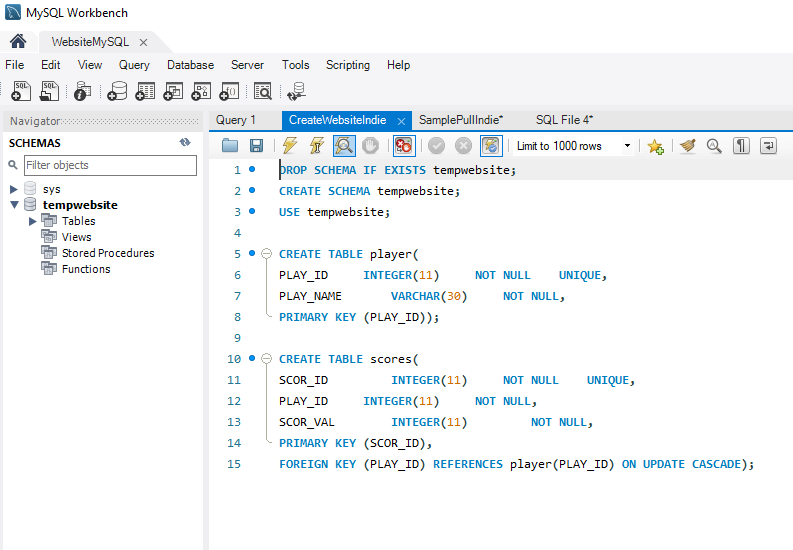Open a SQL script file icon
Image resolution: width=793 pixels, height=550 pixels.
(50, 91)
